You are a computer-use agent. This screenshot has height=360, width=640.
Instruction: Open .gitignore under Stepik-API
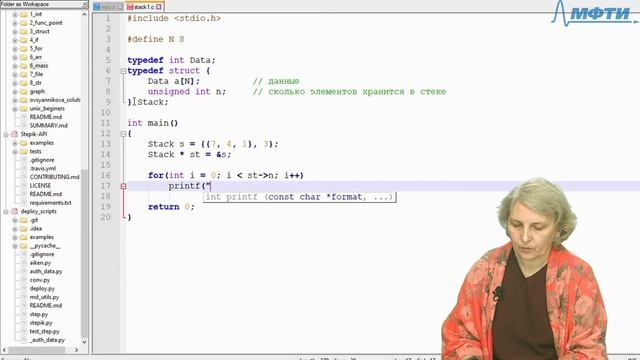pyautogui.click(x=42, y=160)
